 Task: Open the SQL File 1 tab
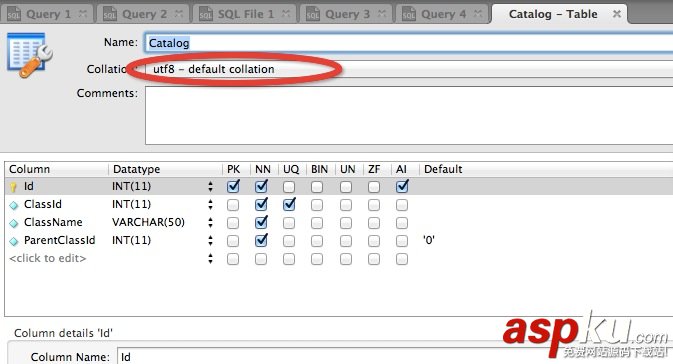(244, 14)
